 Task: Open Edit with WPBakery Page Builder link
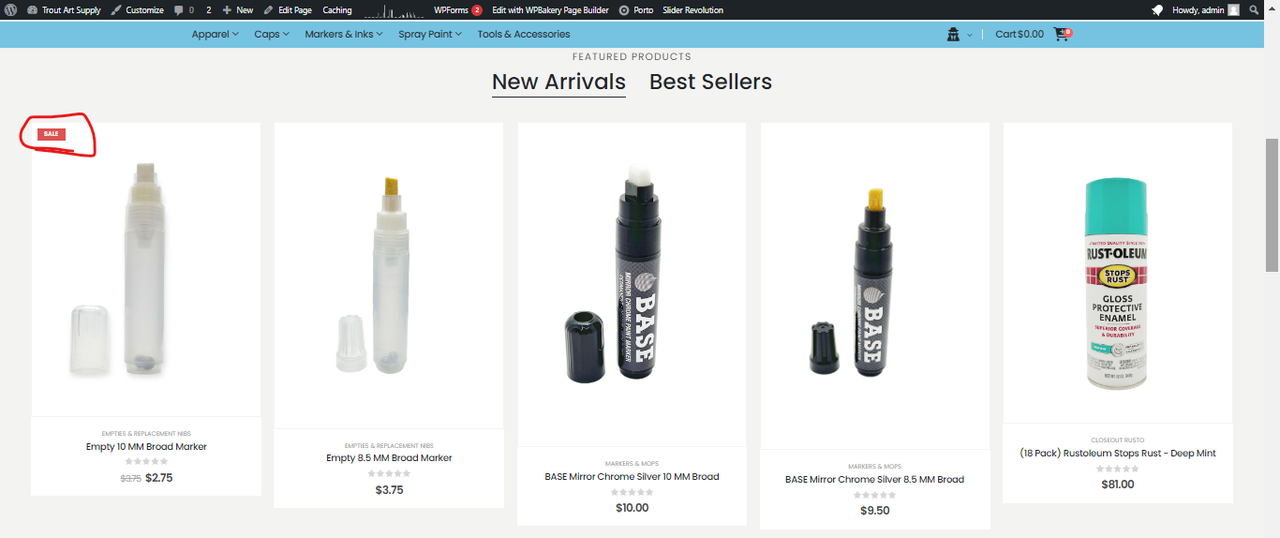click(550, 10)
